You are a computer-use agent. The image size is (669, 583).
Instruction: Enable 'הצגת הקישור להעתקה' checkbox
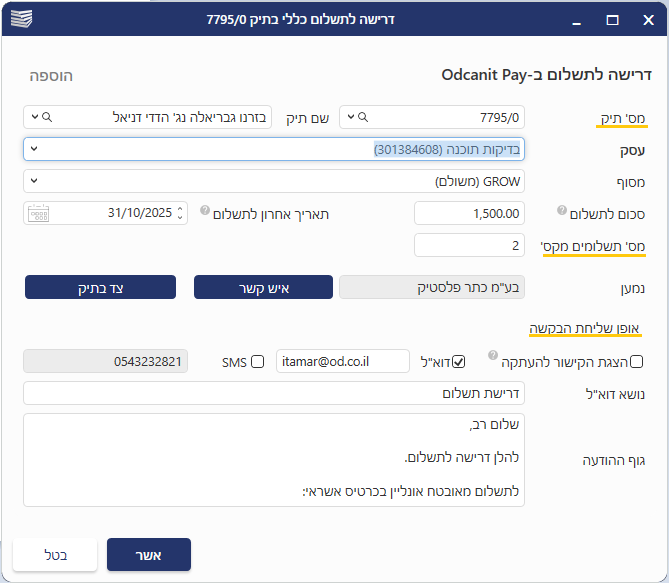tap(637, 362)
